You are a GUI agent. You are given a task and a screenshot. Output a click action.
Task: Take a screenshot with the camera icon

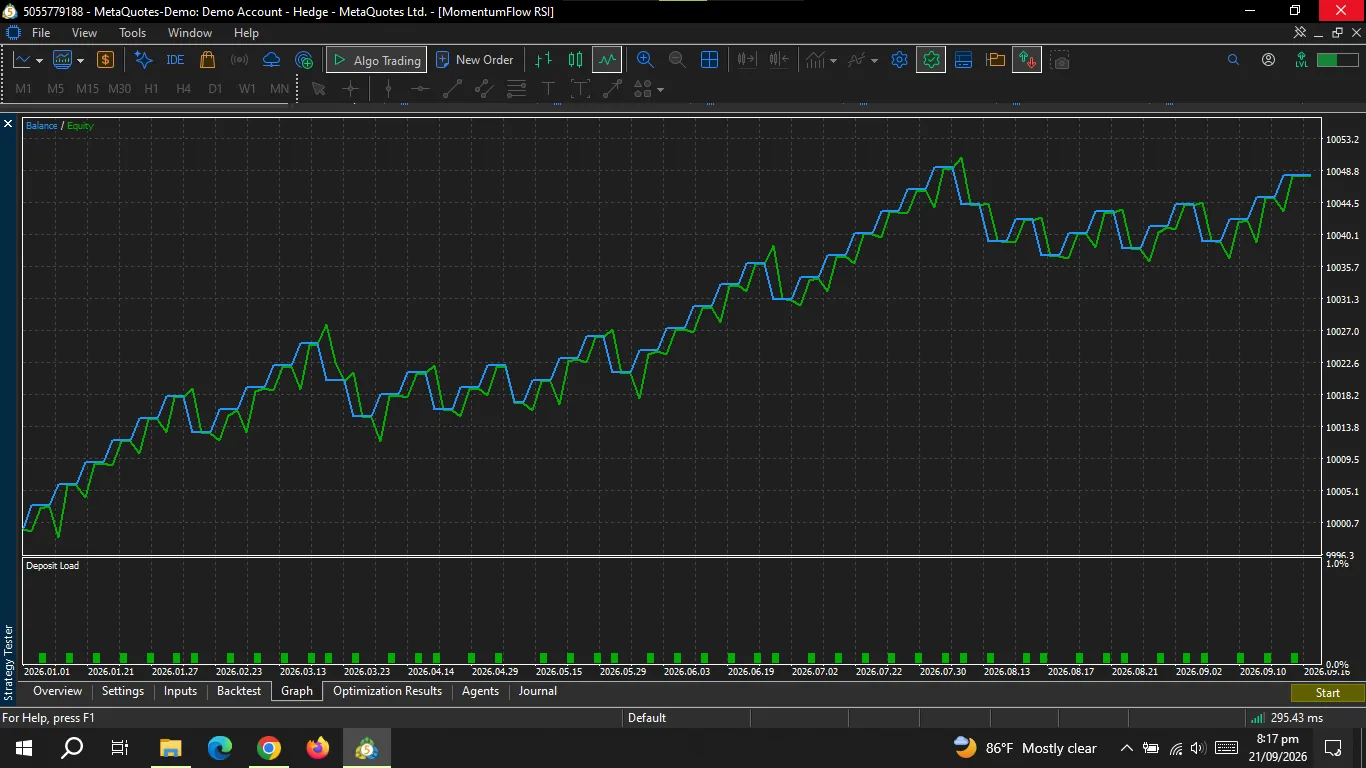(1061, 61)
